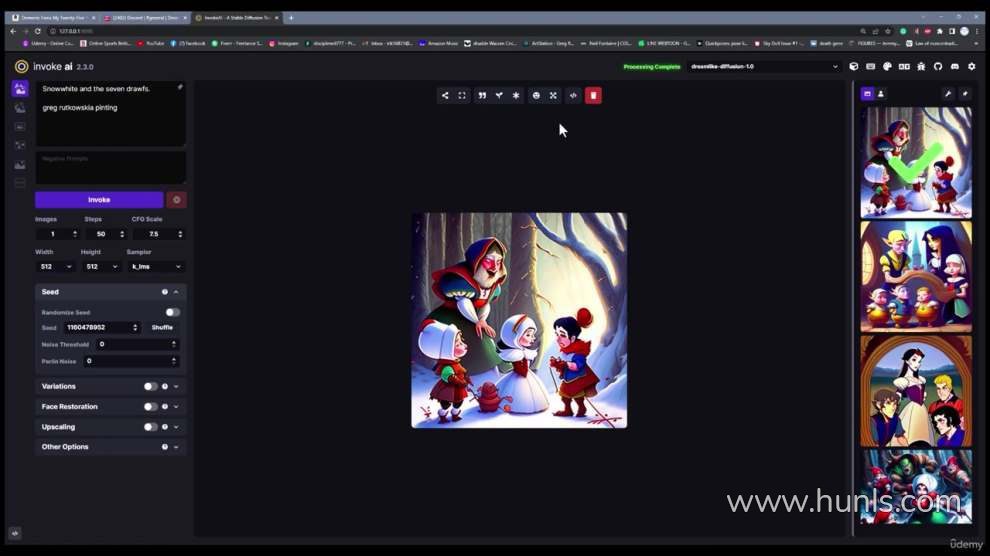Viewport: 990px width, 556px height.
Task: Open the Text to Image tab icon
Action: tap(20, 89)
